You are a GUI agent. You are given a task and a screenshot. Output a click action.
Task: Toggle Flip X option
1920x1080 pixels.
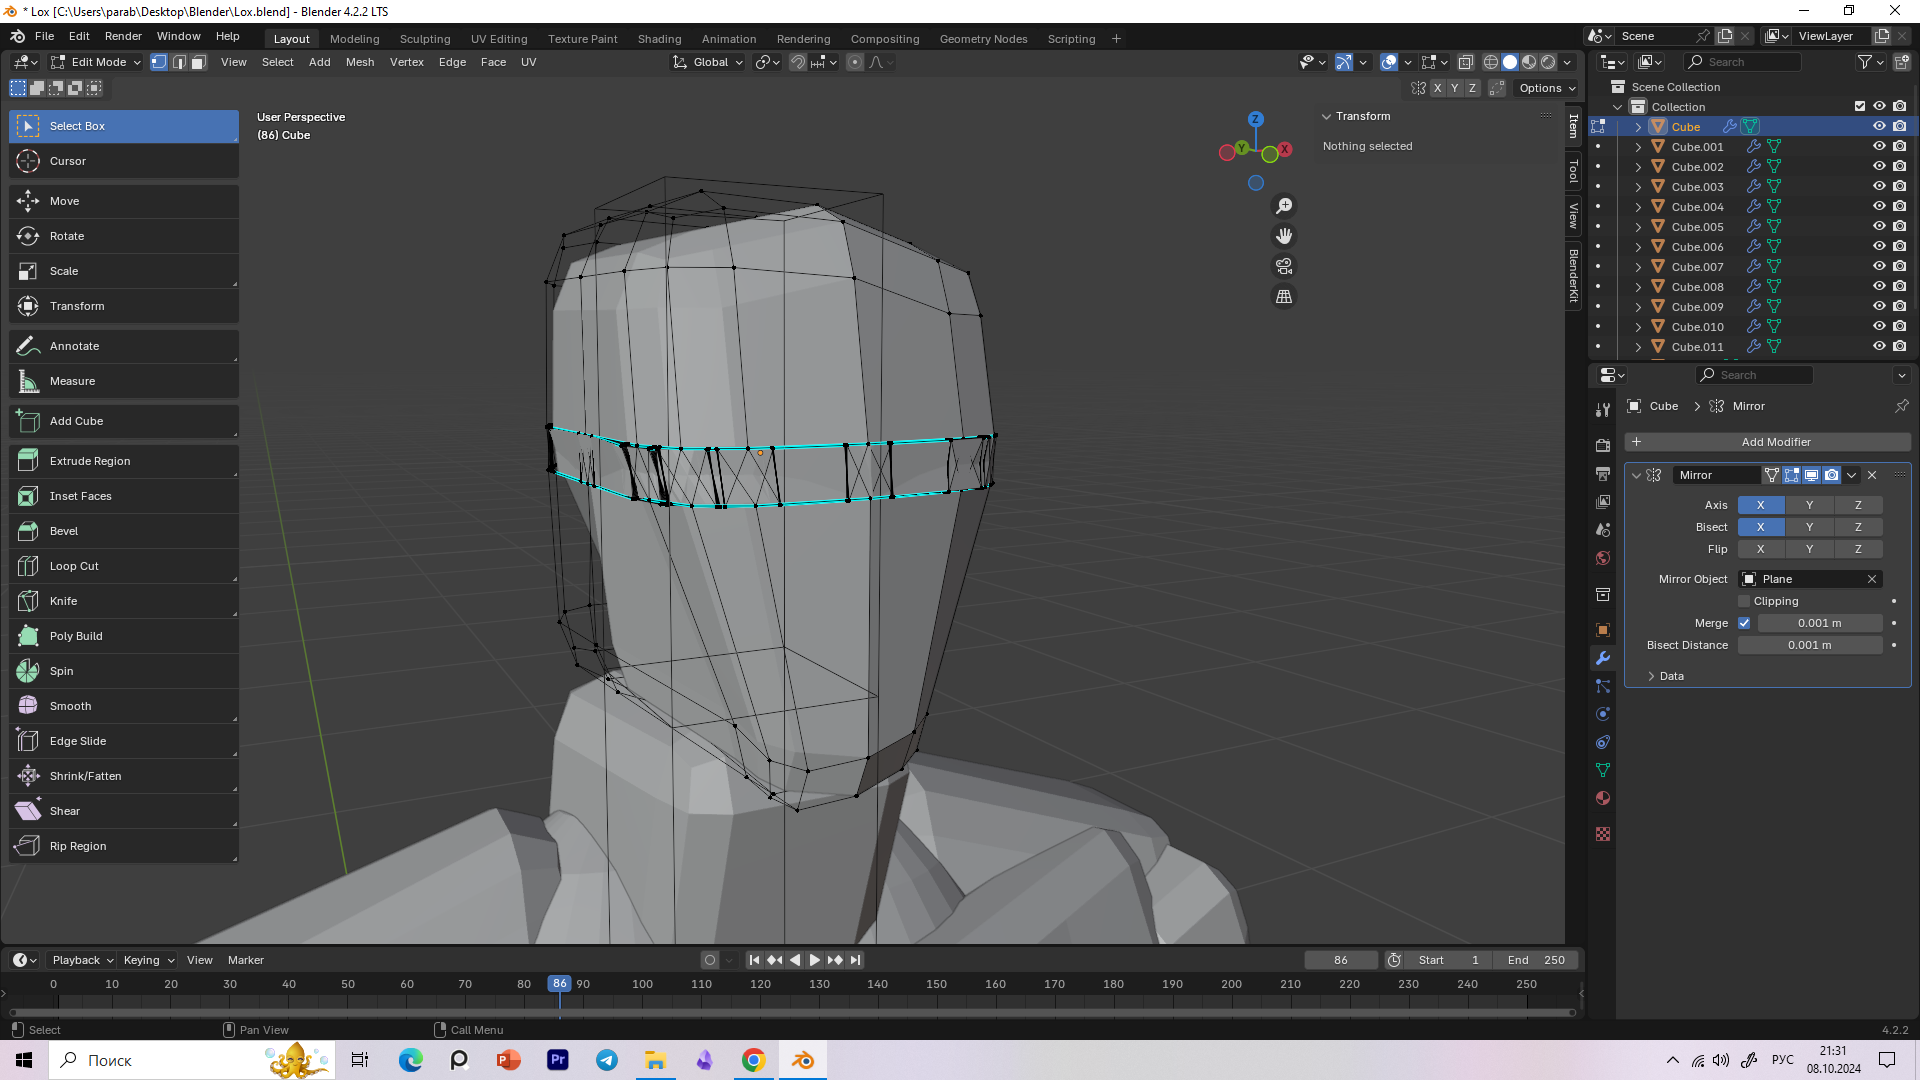click(x=1761, y=549)
